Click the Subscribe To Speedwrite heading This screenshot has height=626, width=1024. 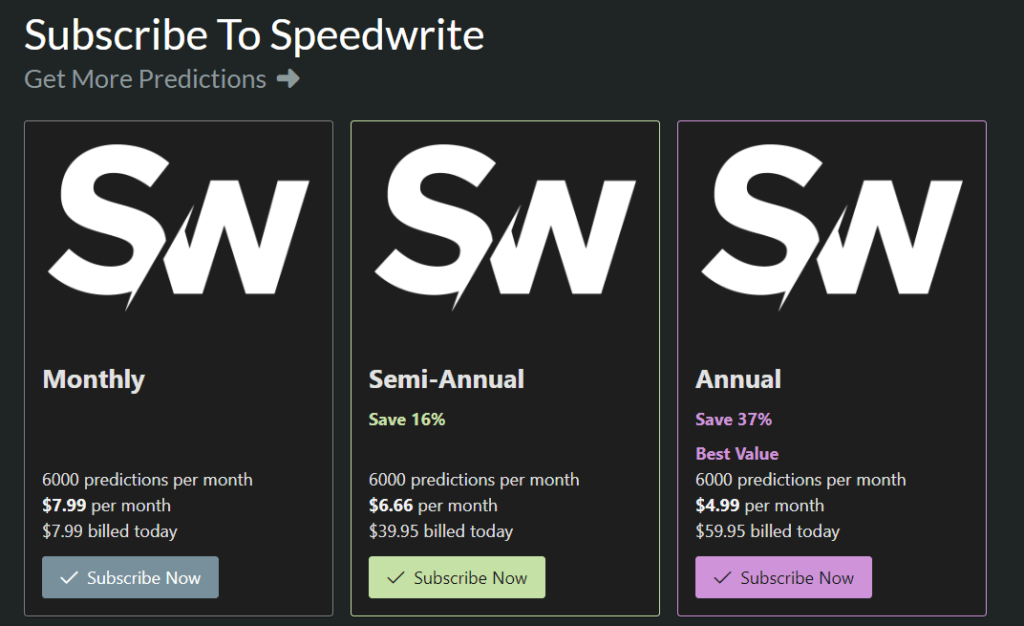click(253, 34)
